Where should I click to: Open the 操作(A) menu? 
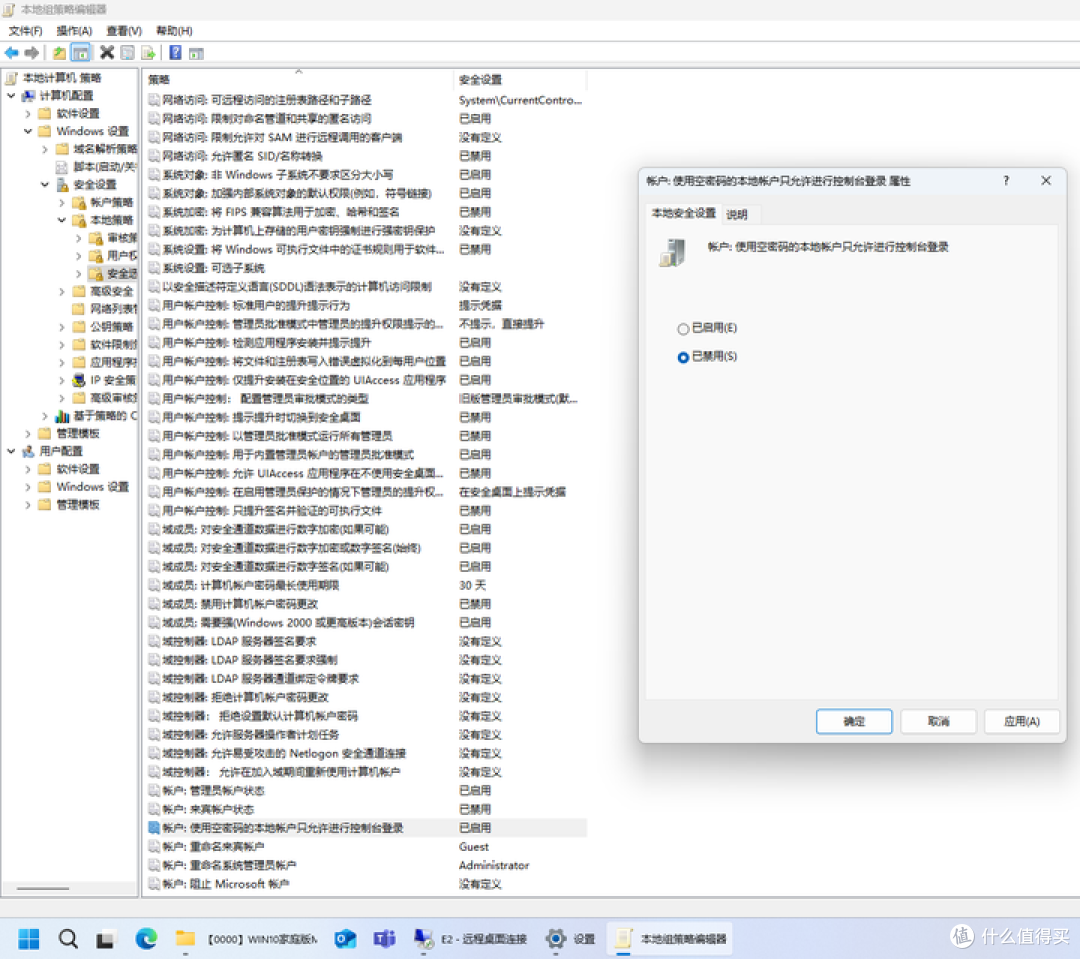click(x=74, y=31)
